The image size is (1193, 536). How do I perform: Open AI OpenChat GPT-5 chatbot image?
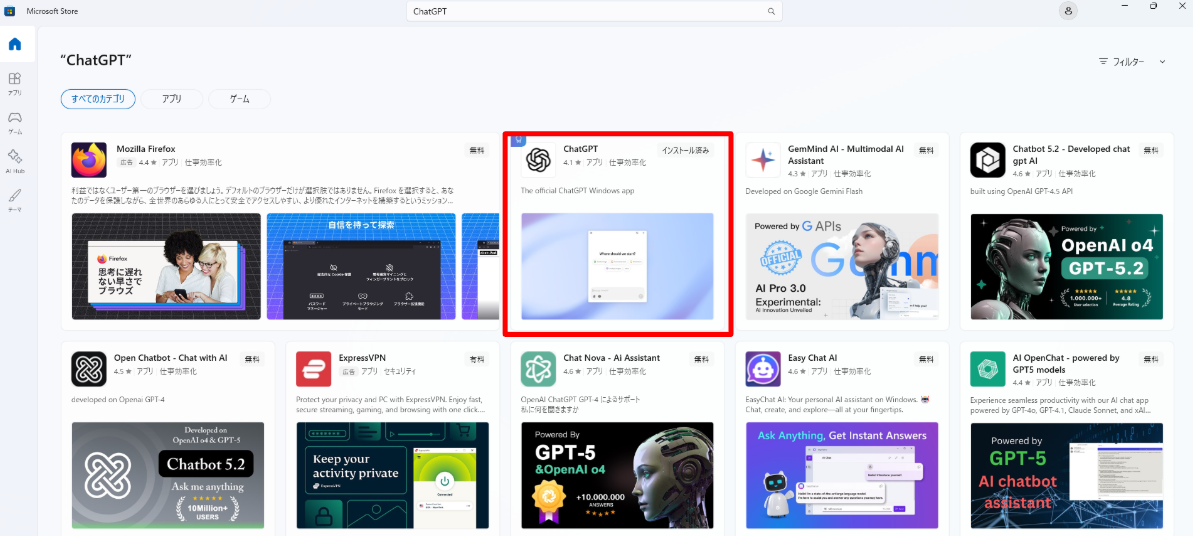point(1067,475)
